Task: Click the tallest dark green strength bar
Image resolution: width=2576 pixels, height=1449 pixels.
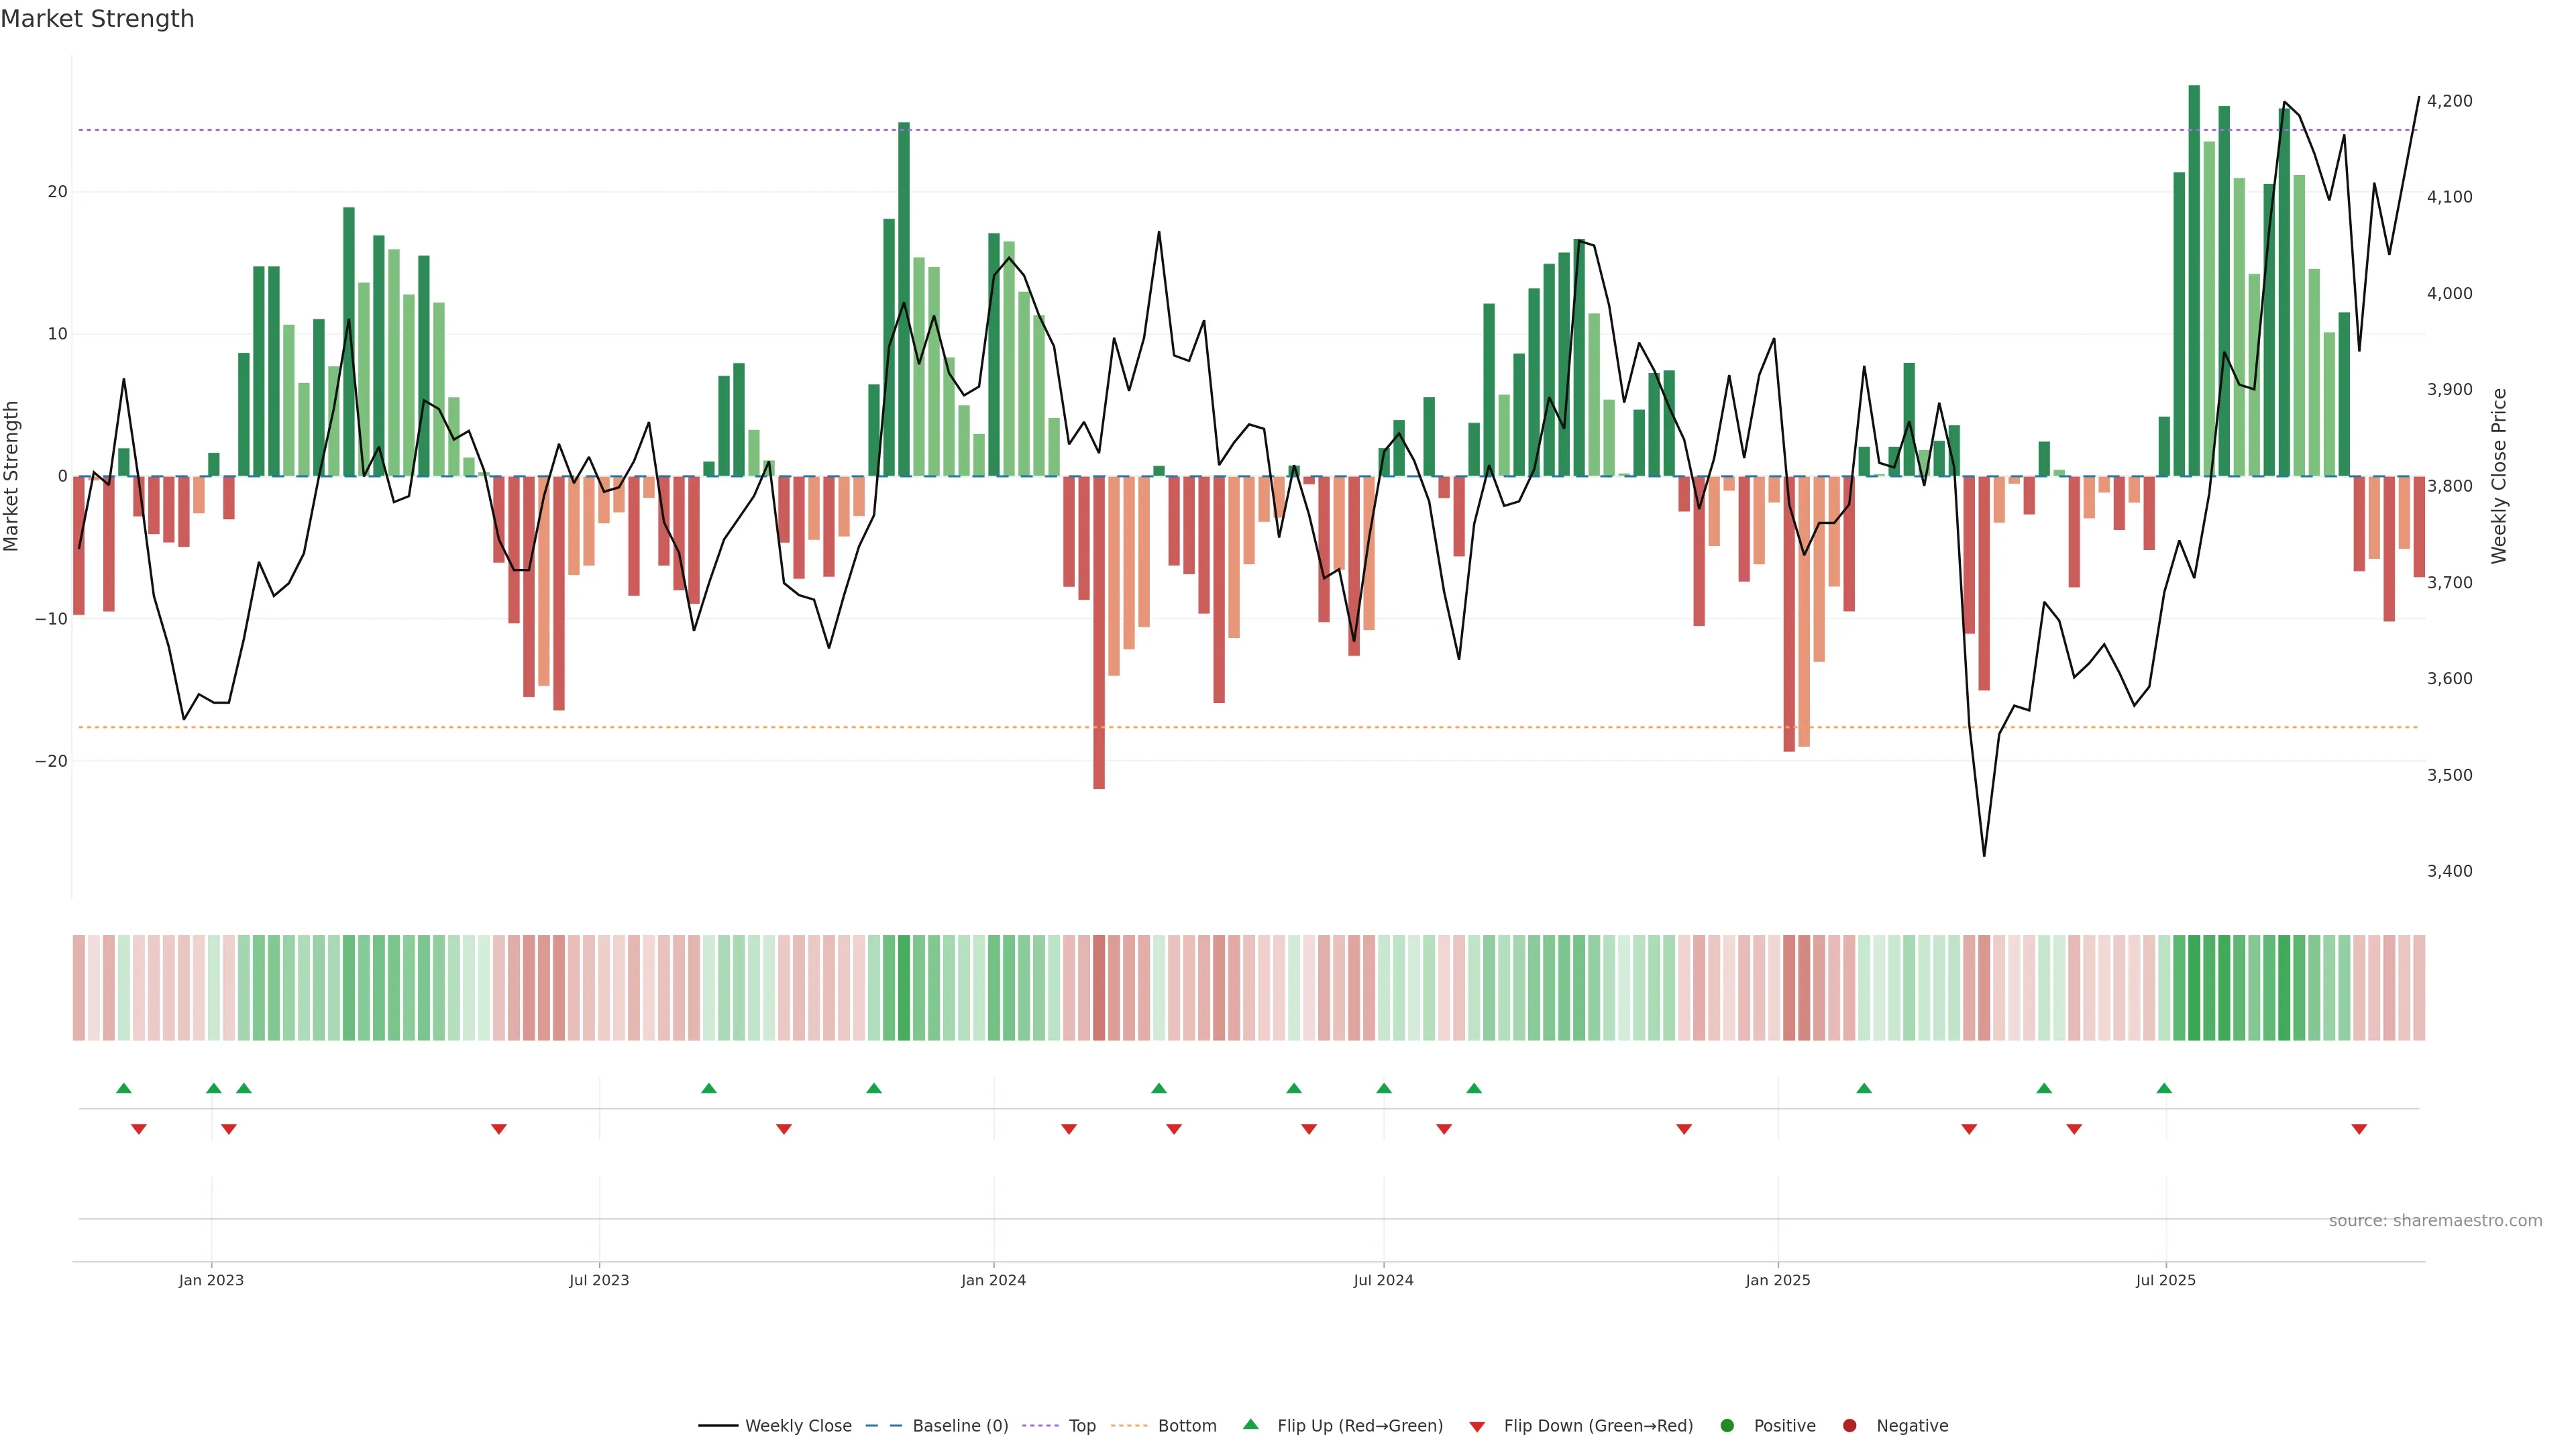Action: coord(2194,280)
